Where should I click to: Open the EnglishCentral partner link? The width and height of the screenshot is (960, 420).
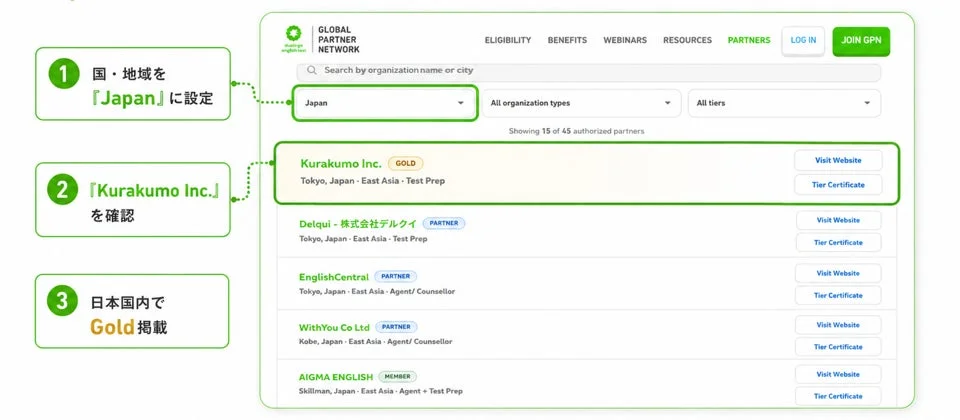tap(334, 277)
